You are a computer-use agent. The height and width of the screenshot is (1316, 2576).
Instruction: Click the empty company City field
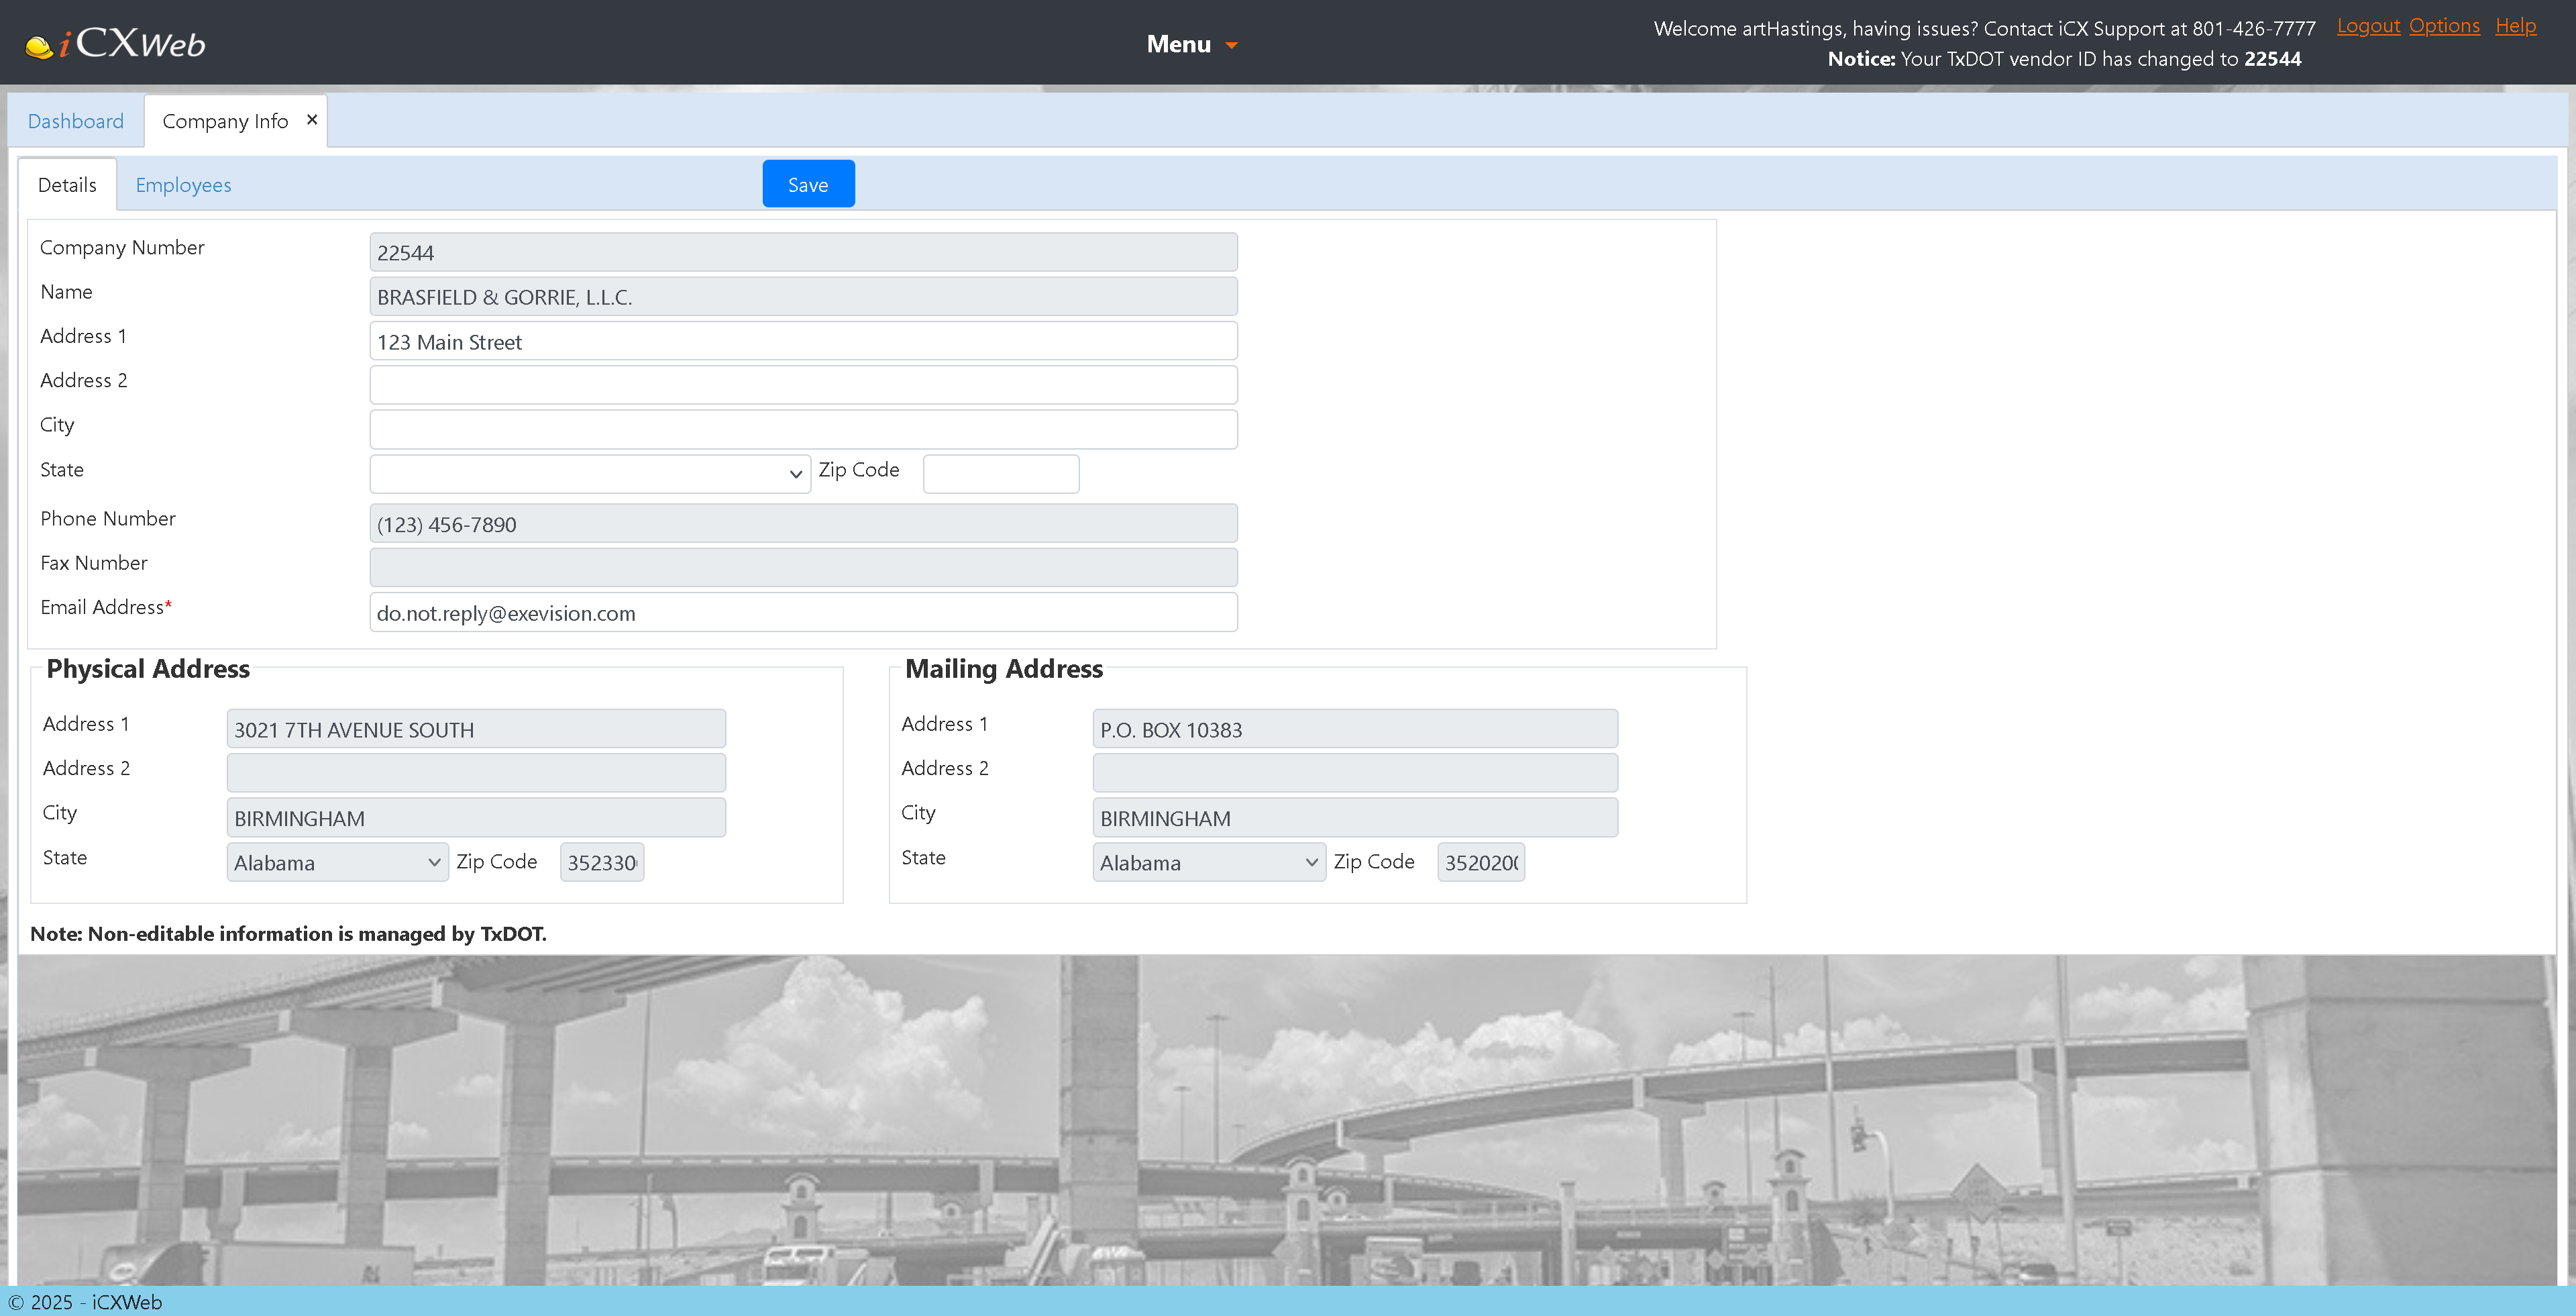(x=803, y=429)
